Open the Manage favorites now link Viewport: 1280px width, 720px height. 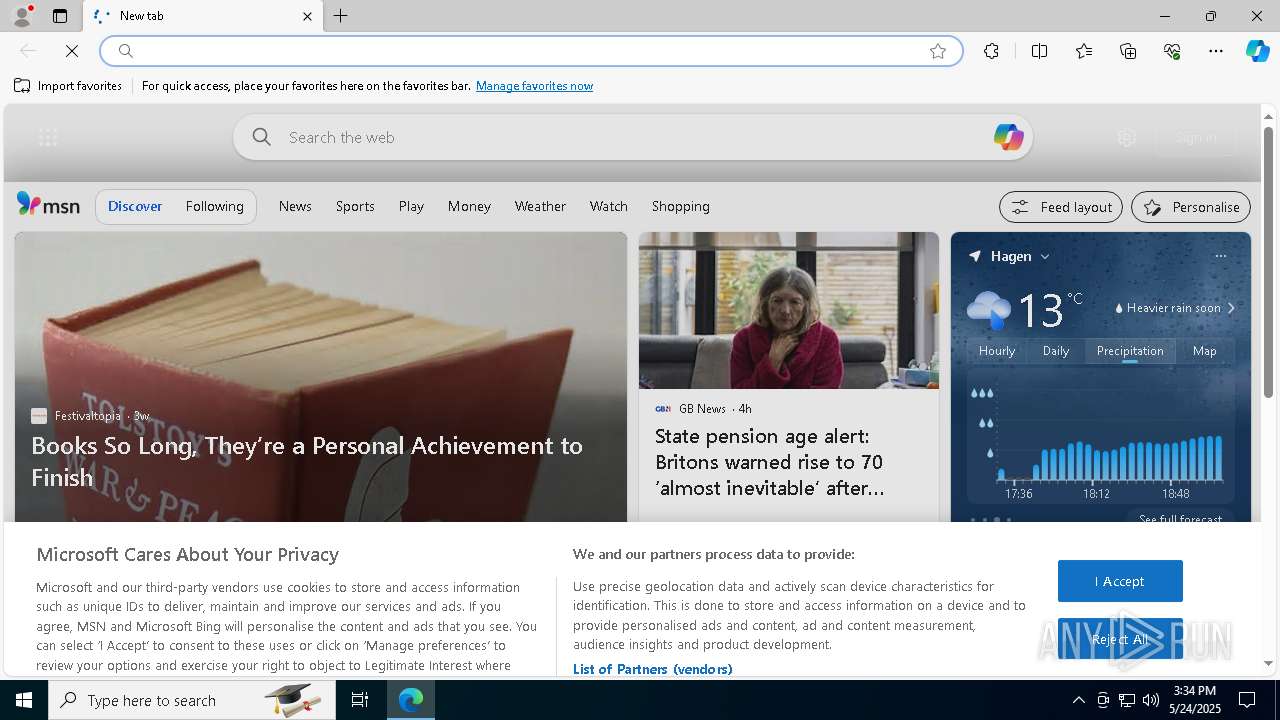click(x=534, y=86)
